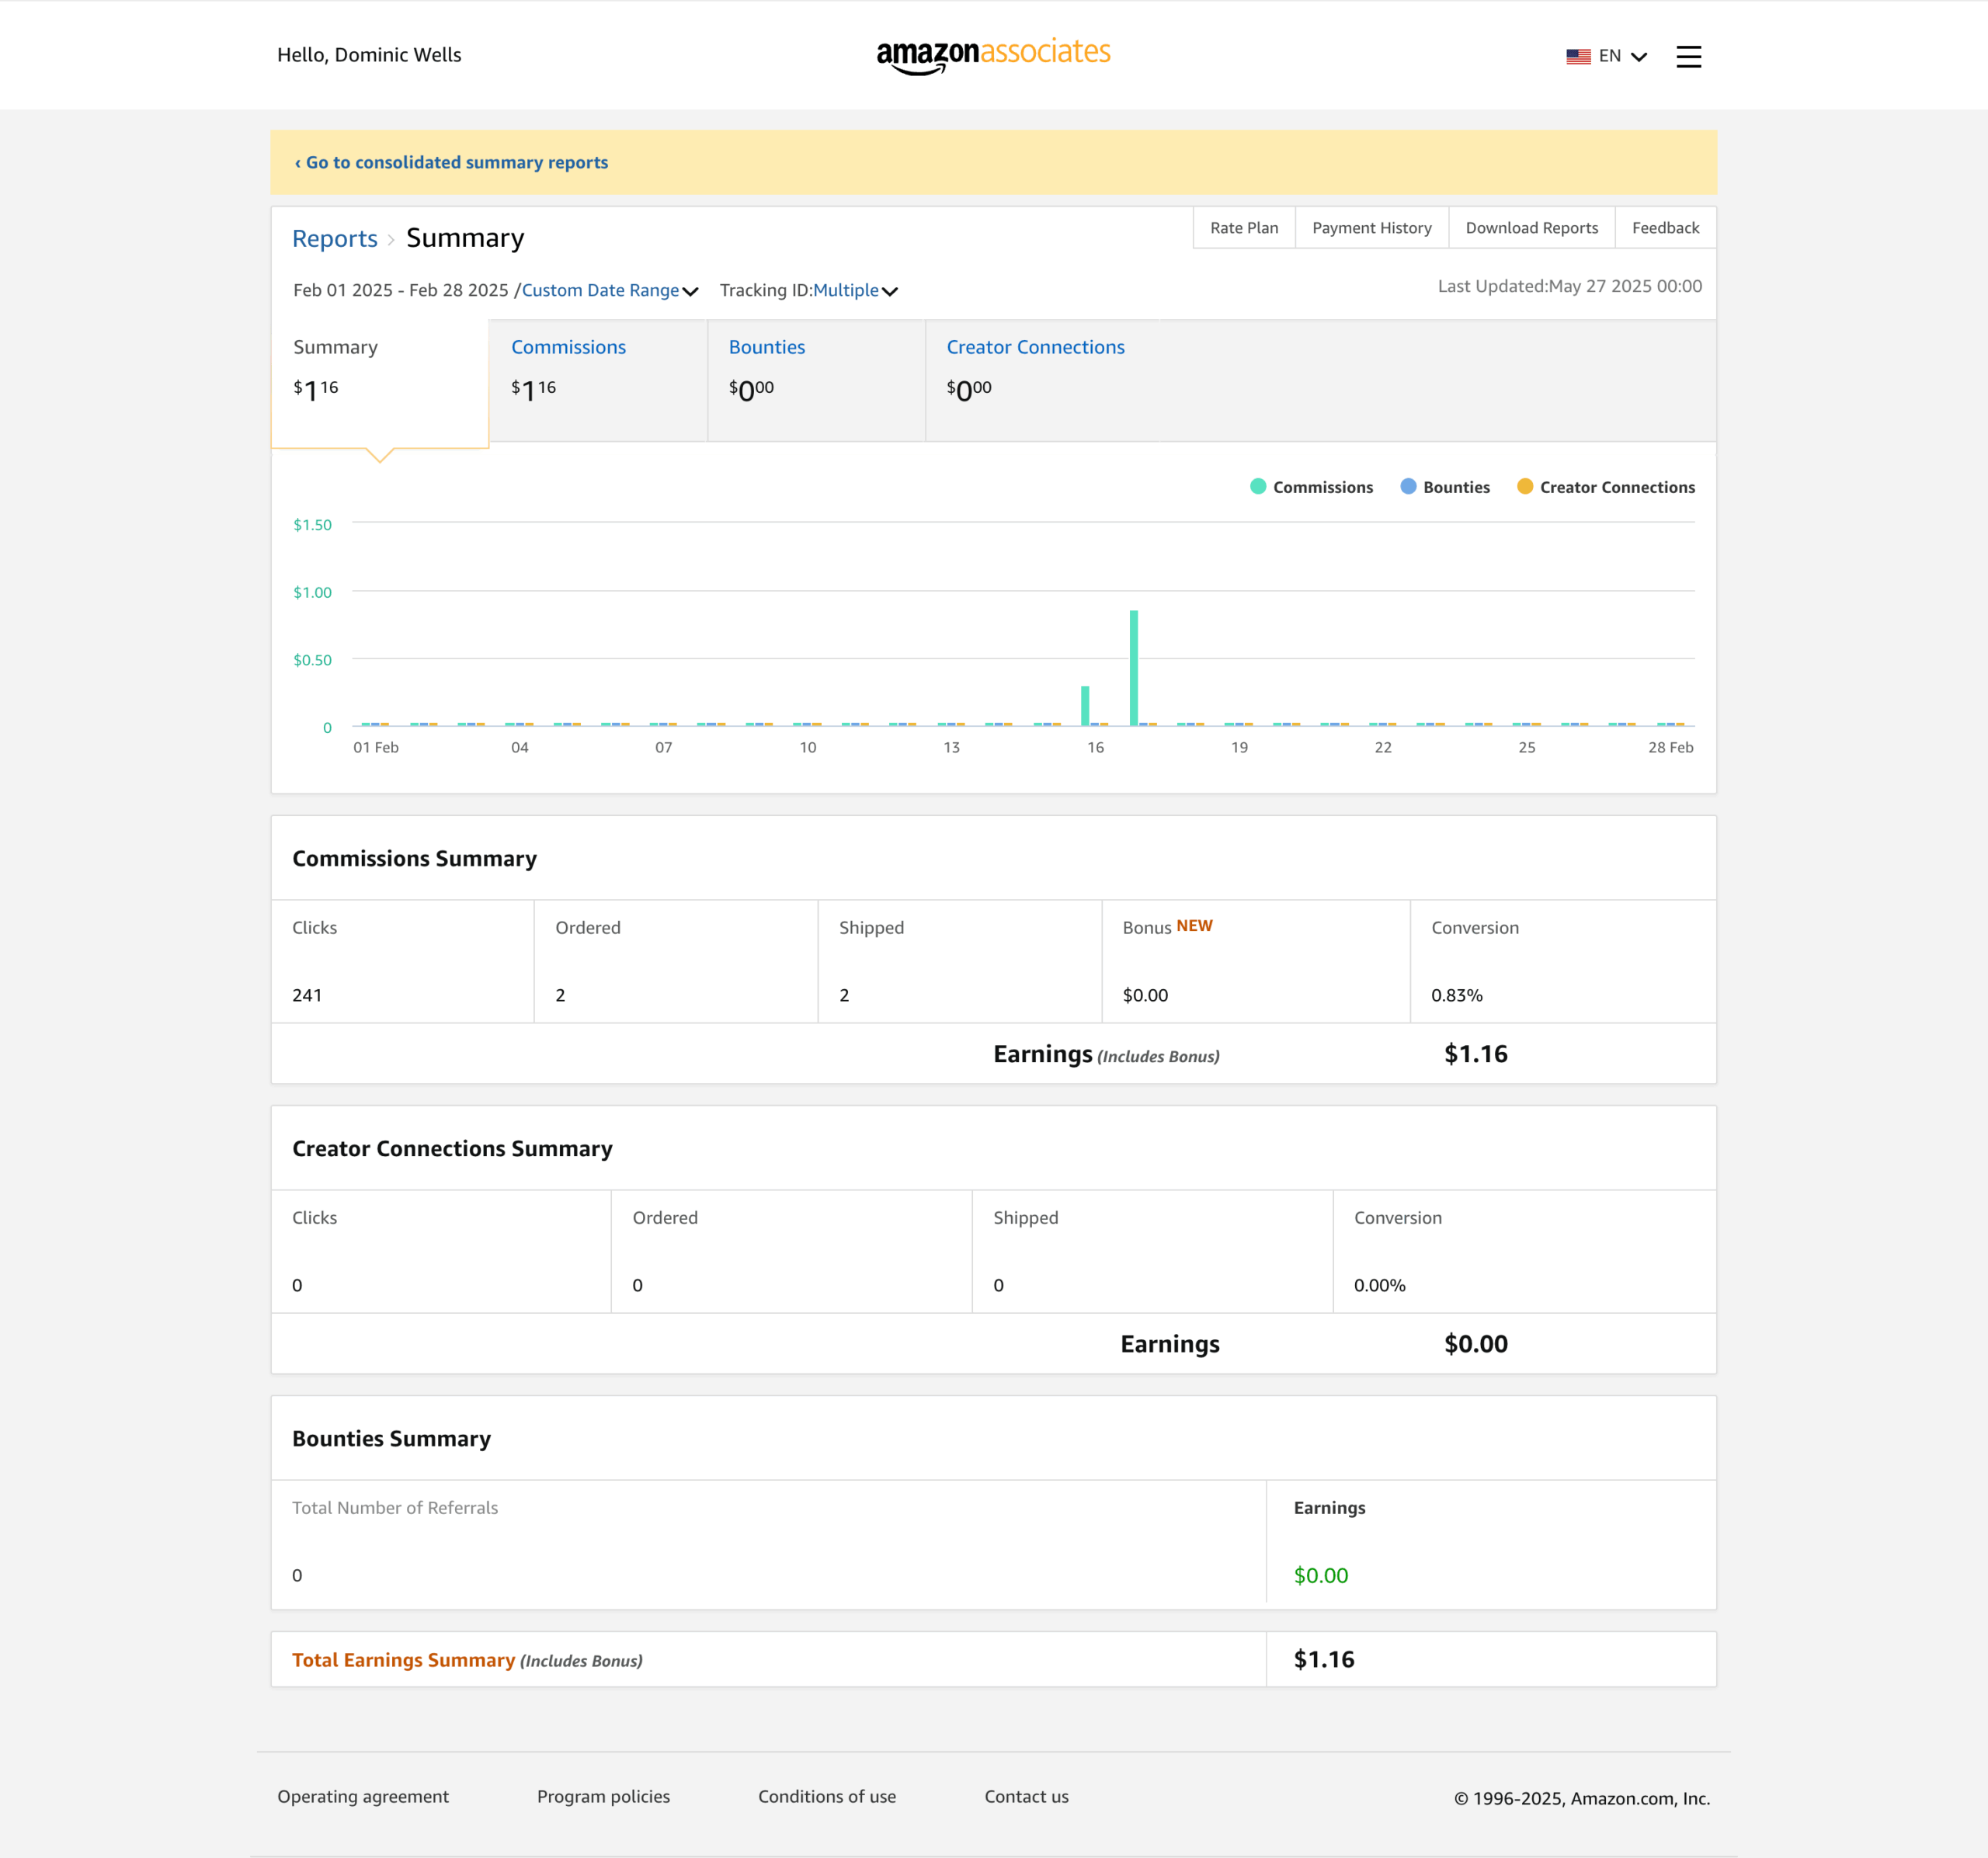Open the Conditions of use link
This screenshot has width=1988, height=1858.
tap(827, 1796)
